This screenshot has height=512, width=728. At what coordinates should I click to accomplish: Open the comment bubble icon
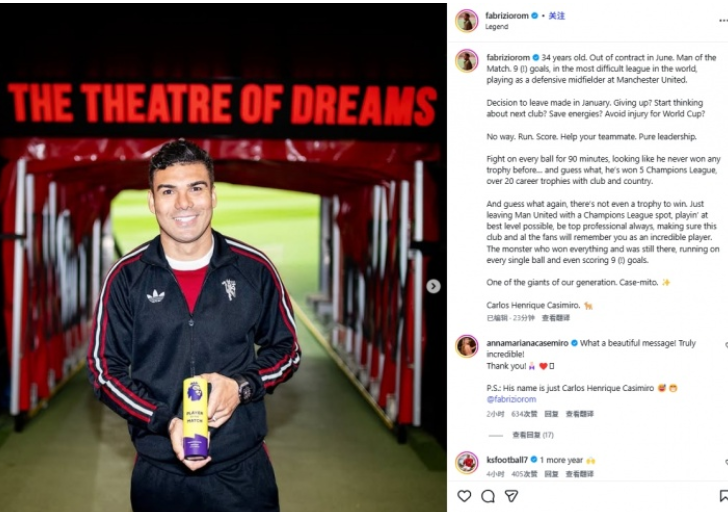click(488, 496)
